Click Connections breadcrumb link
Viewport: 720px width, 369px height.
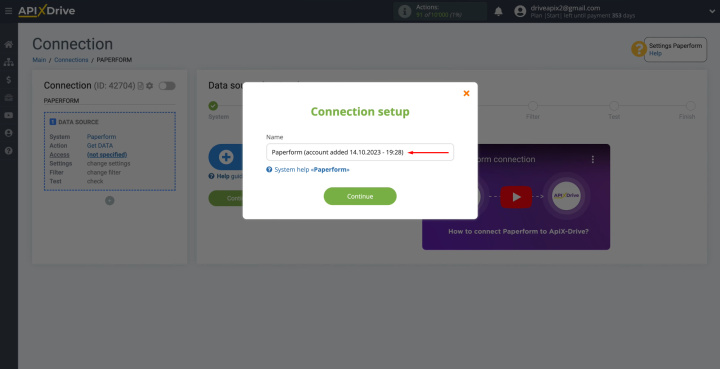click(x=71, y=60)
